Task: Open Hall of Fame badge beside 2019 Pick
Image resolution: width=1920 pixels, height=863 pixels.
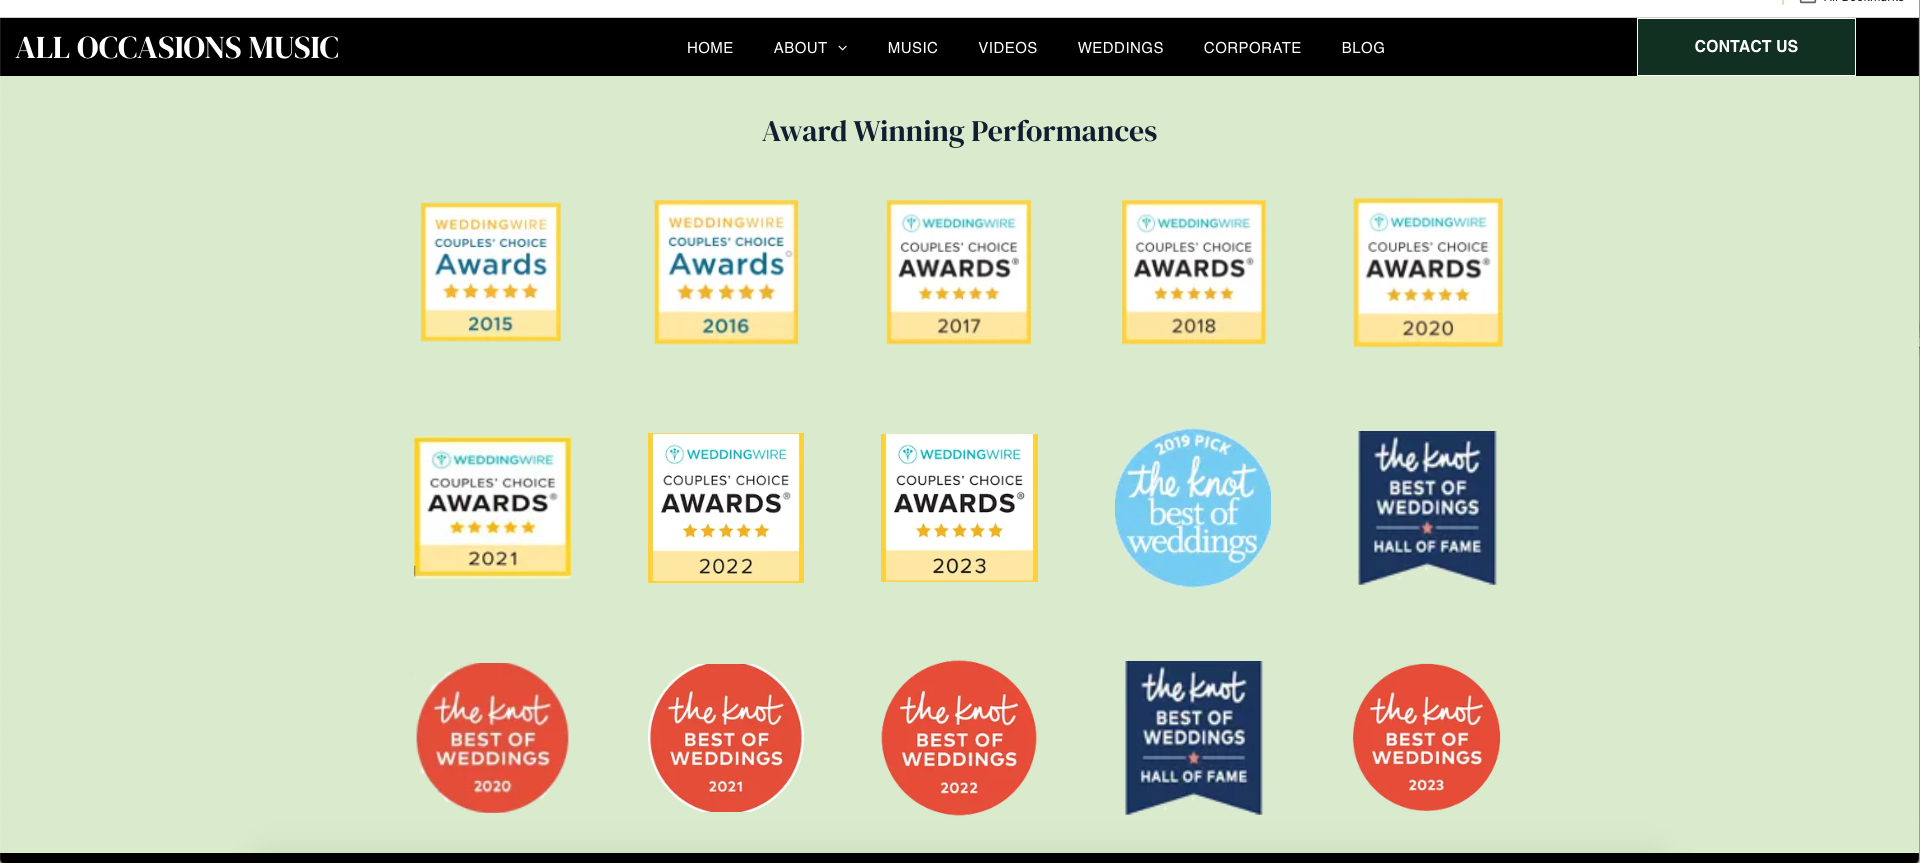Action: 1427,508
